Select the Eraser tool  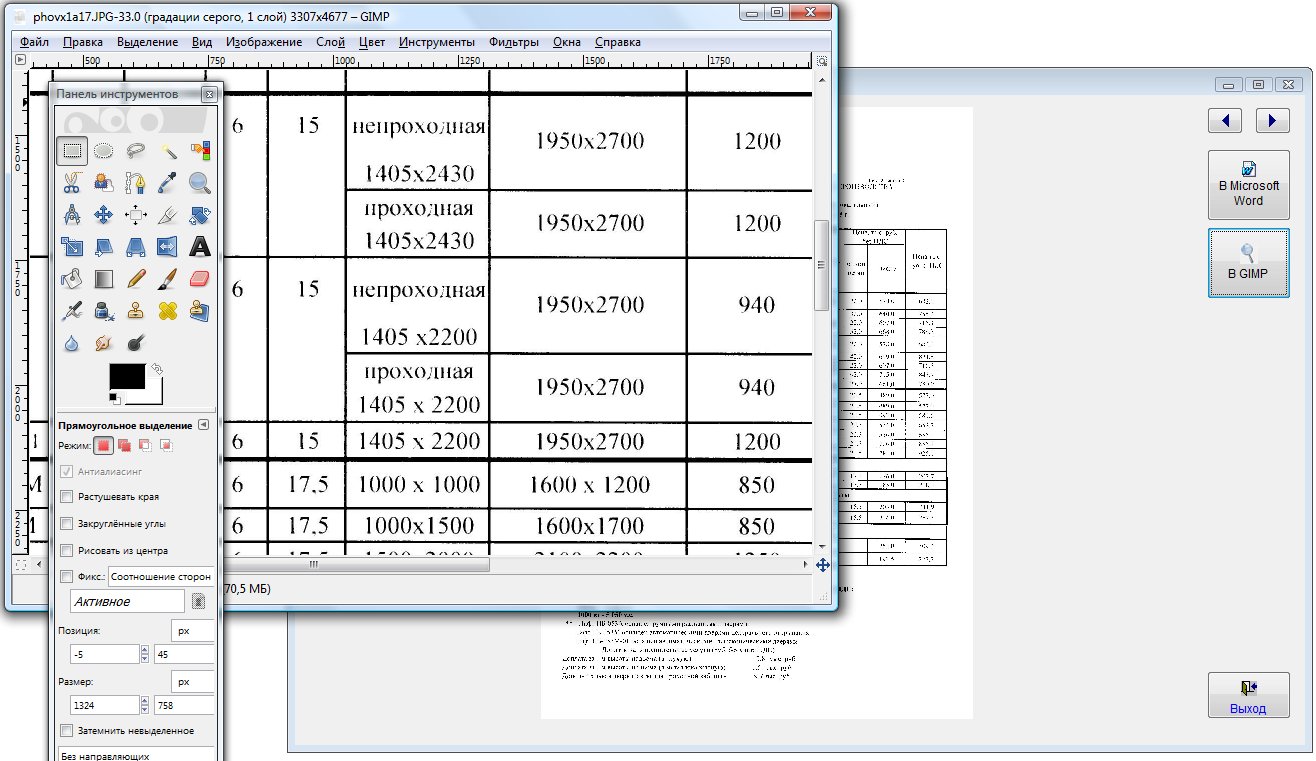tap(200, 278)
